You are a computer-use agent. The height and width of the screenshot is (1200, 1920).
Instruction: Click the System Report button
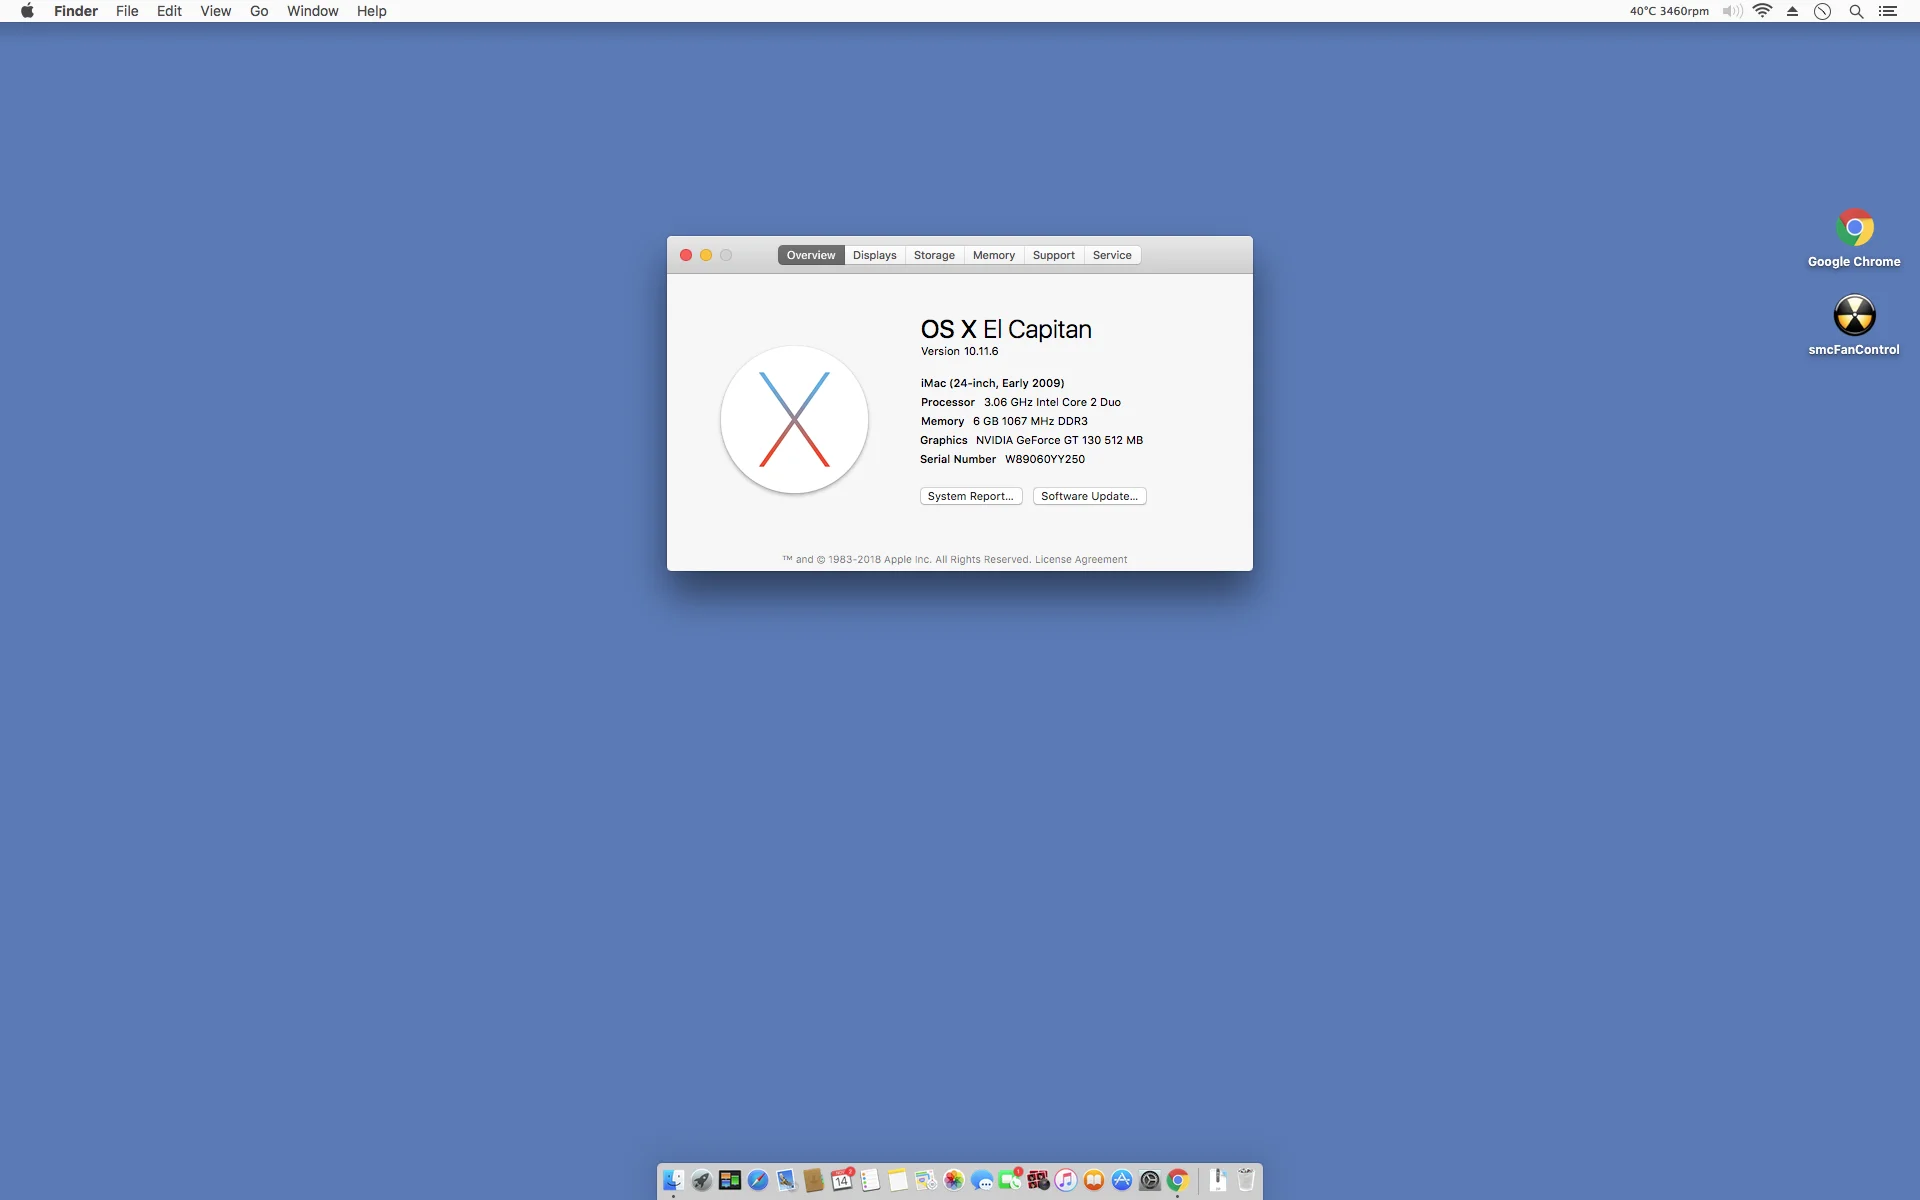(970, 496)
